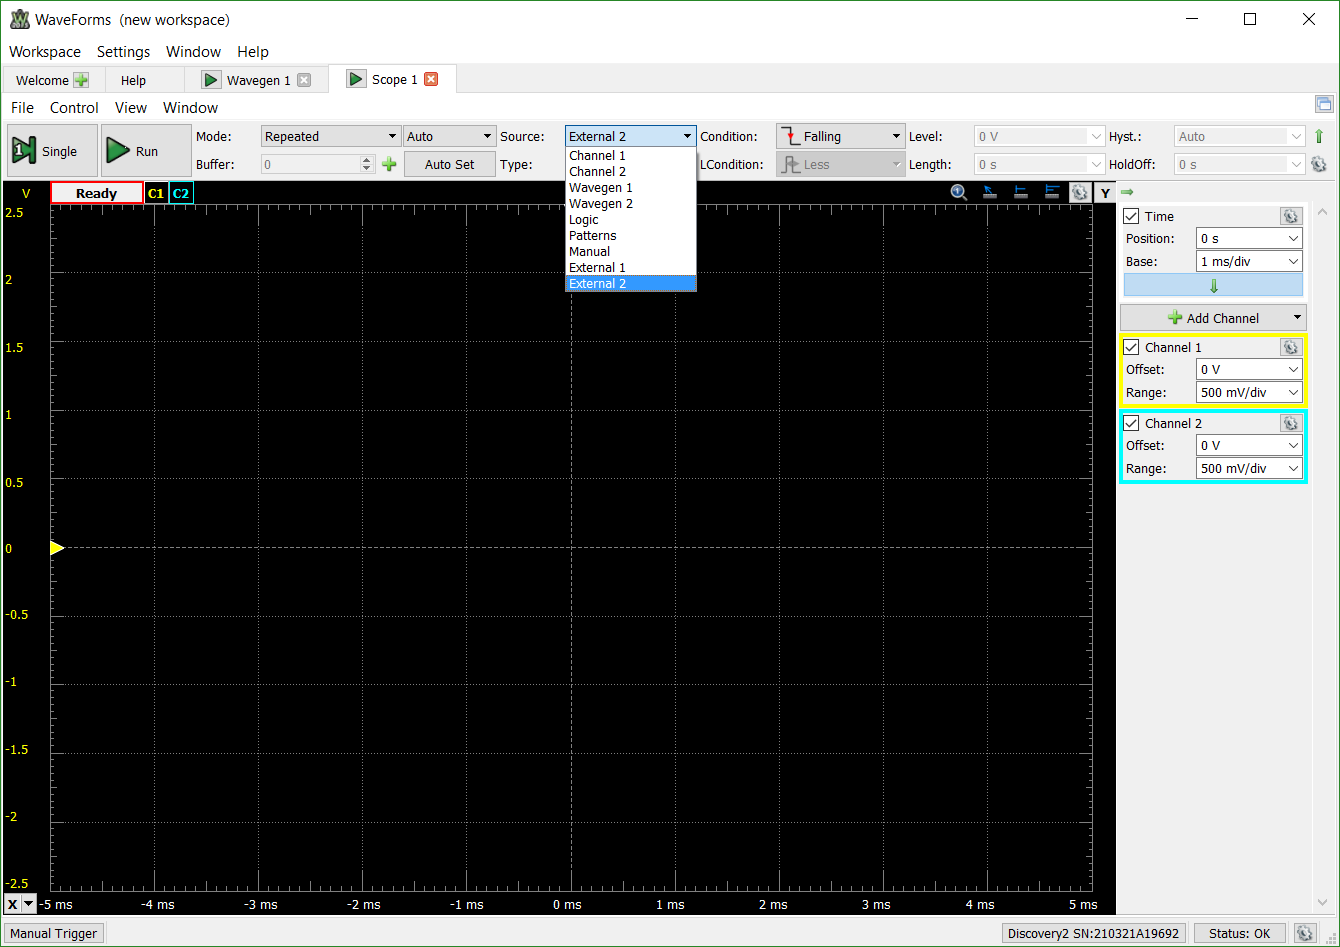Open the Time settings gear

point(1290,216)
